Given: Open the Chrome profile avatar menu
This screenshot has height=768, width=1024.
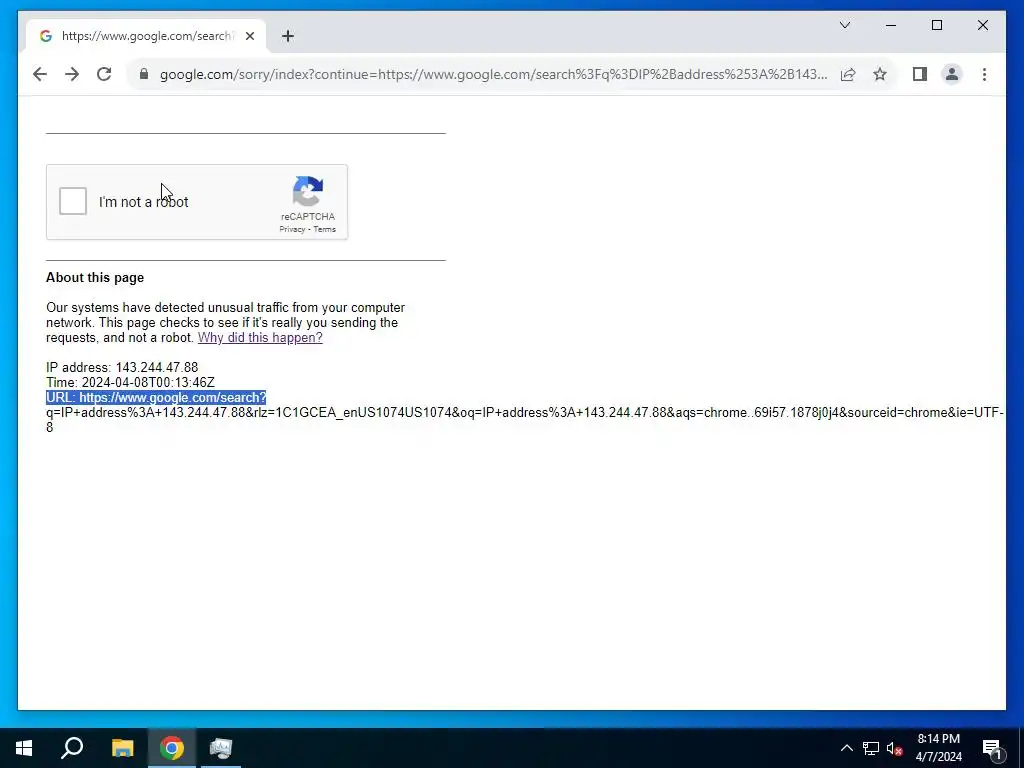Looking at the screenshot, I should [952, 74].
